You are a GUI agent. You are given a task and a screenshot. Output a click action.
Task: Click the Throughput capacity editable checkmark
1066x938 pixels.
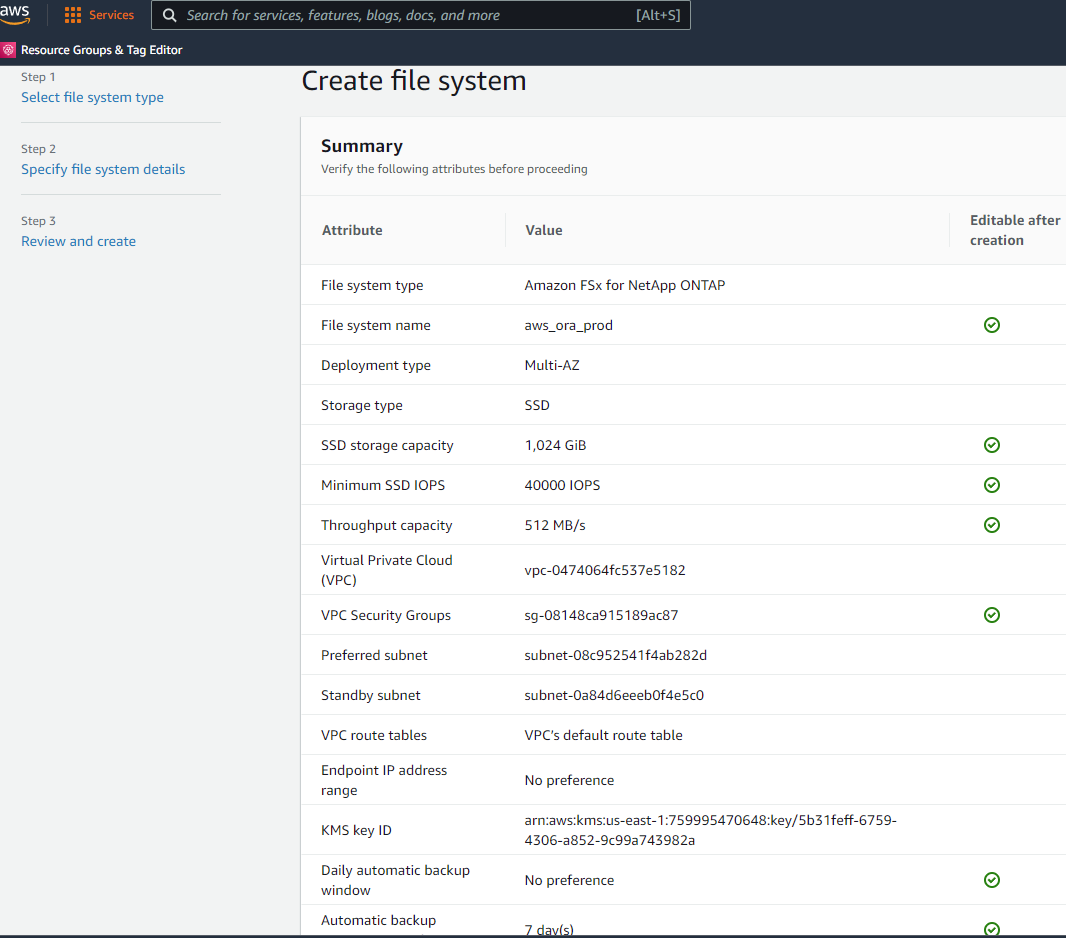tap(992, 525)
